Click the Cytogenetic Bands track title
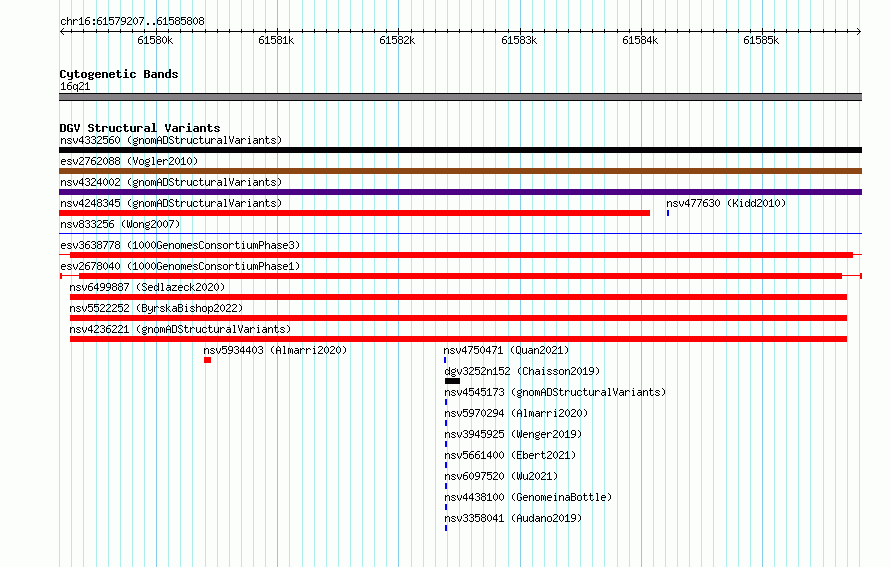The height and width of the screenshot is (567, 890). (119, 74)
